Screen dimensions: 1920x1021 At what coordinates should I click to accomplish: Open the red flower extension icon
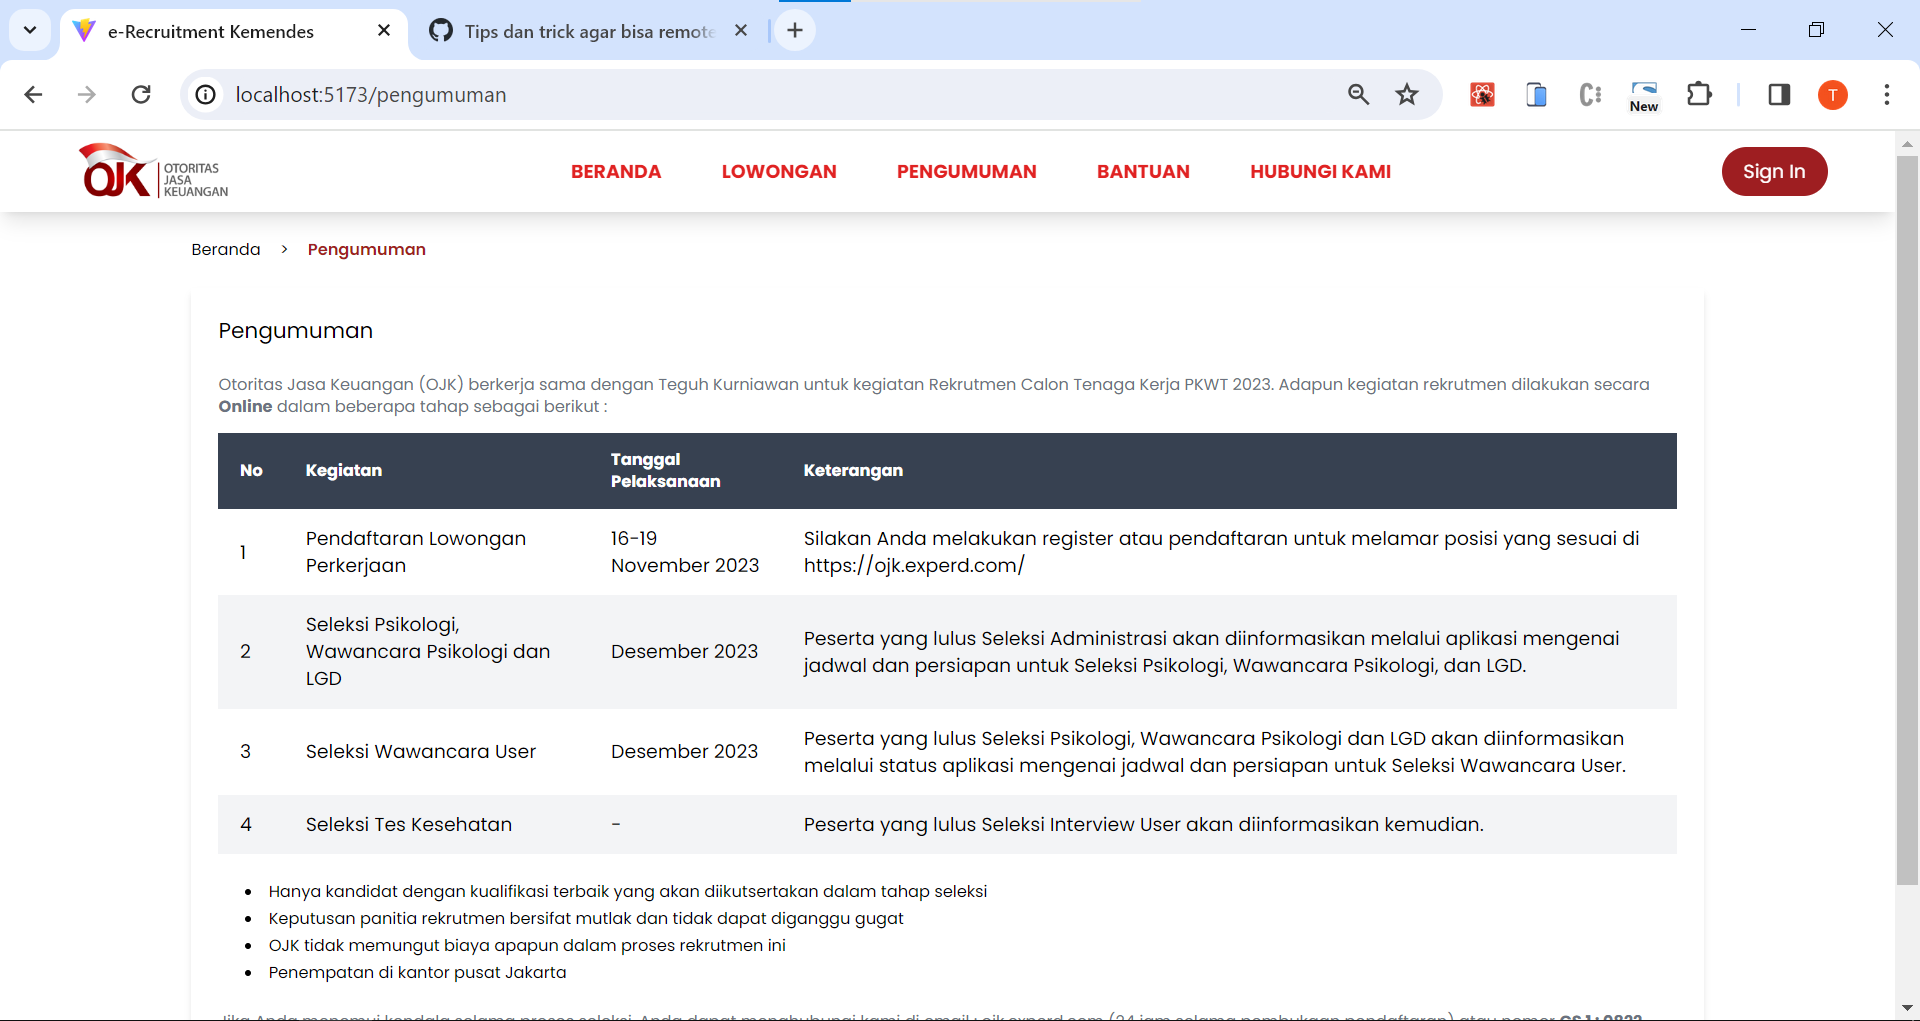click(x=1482, y=94)
